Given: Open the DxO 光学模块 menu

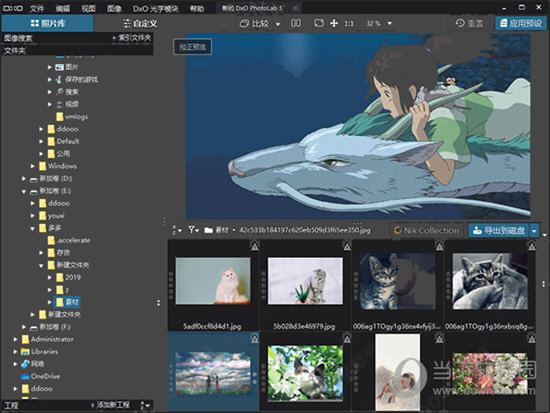Looking at the screenshot, I should click(155, 8).
